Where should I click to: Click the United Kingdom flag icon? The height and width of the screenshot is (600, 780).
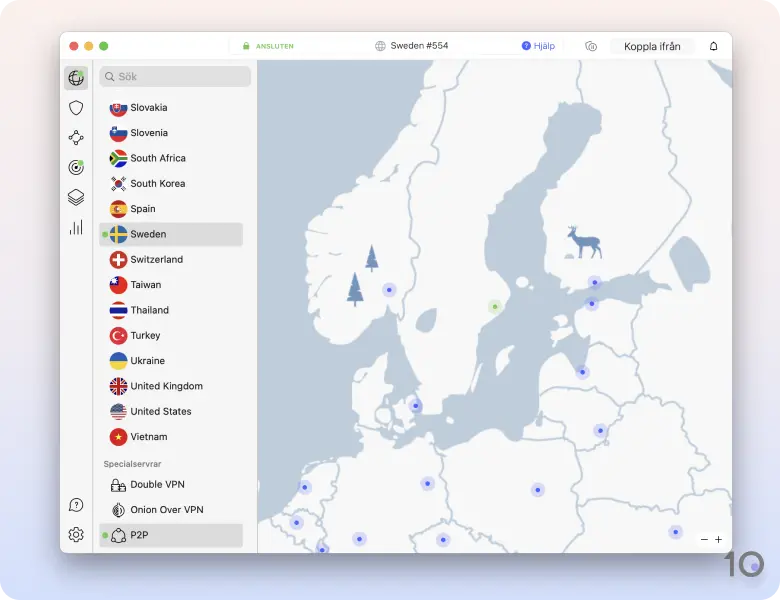118,387
